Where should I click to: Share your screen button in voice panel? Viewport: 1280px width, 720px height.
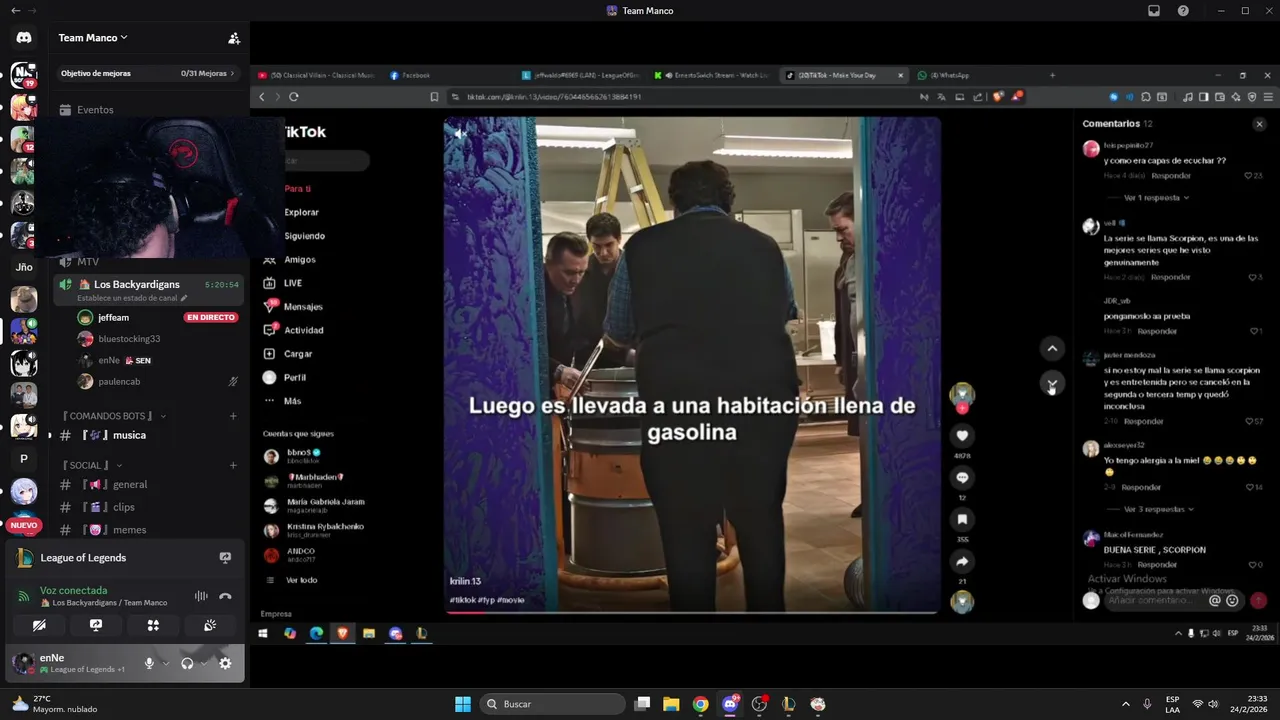[96, 625]
